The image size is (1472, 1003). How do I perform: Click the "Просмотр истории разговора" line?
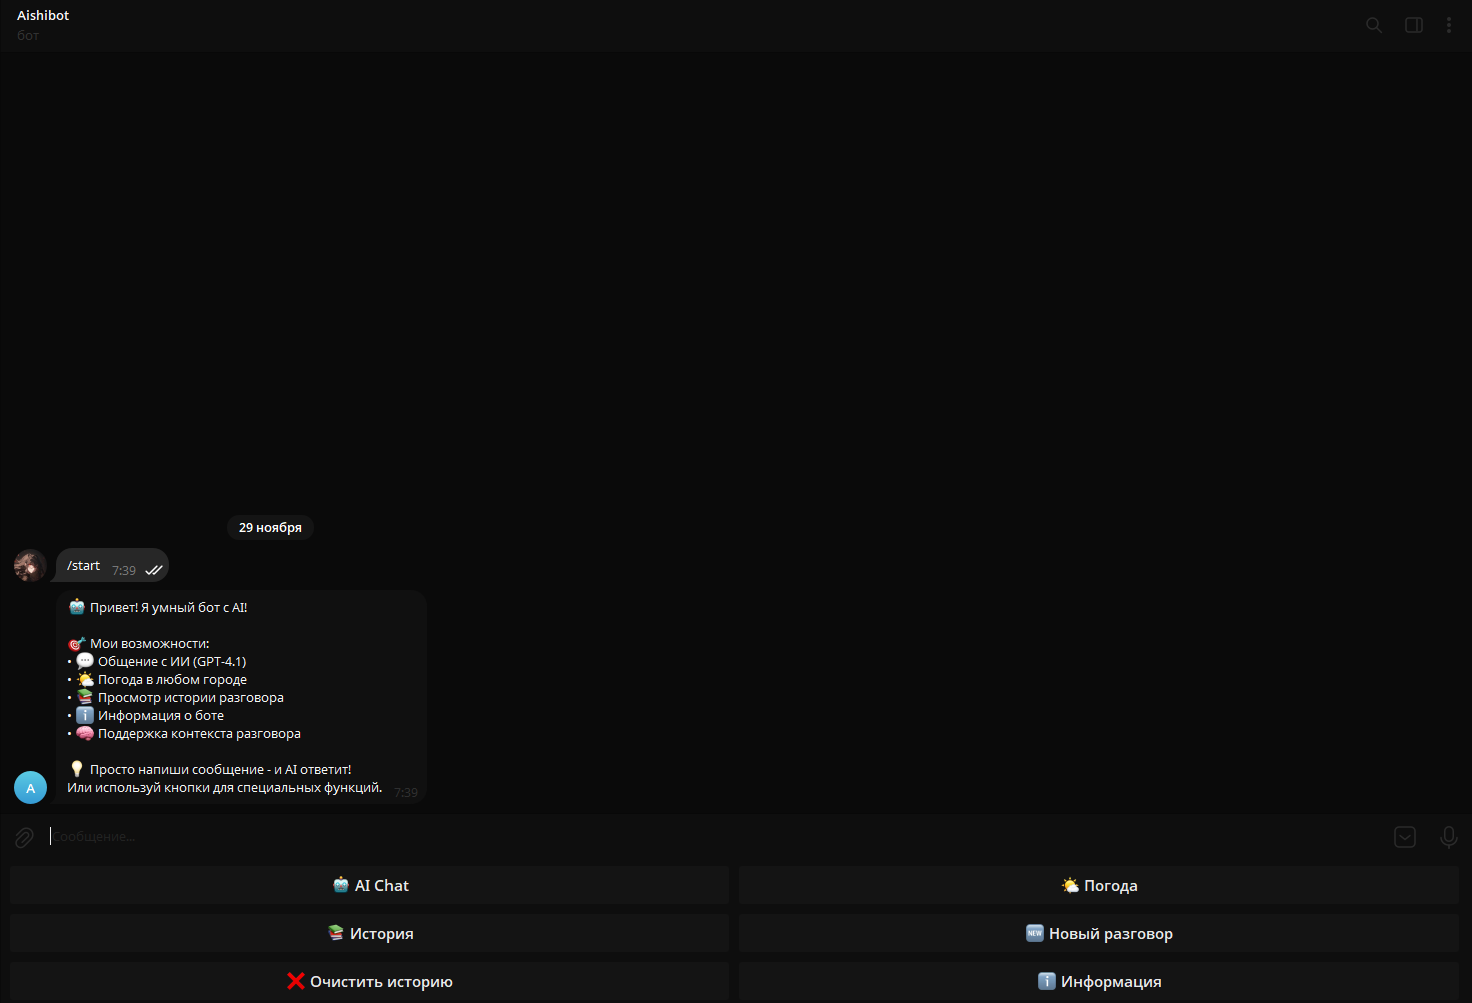(x=191, y=698)
